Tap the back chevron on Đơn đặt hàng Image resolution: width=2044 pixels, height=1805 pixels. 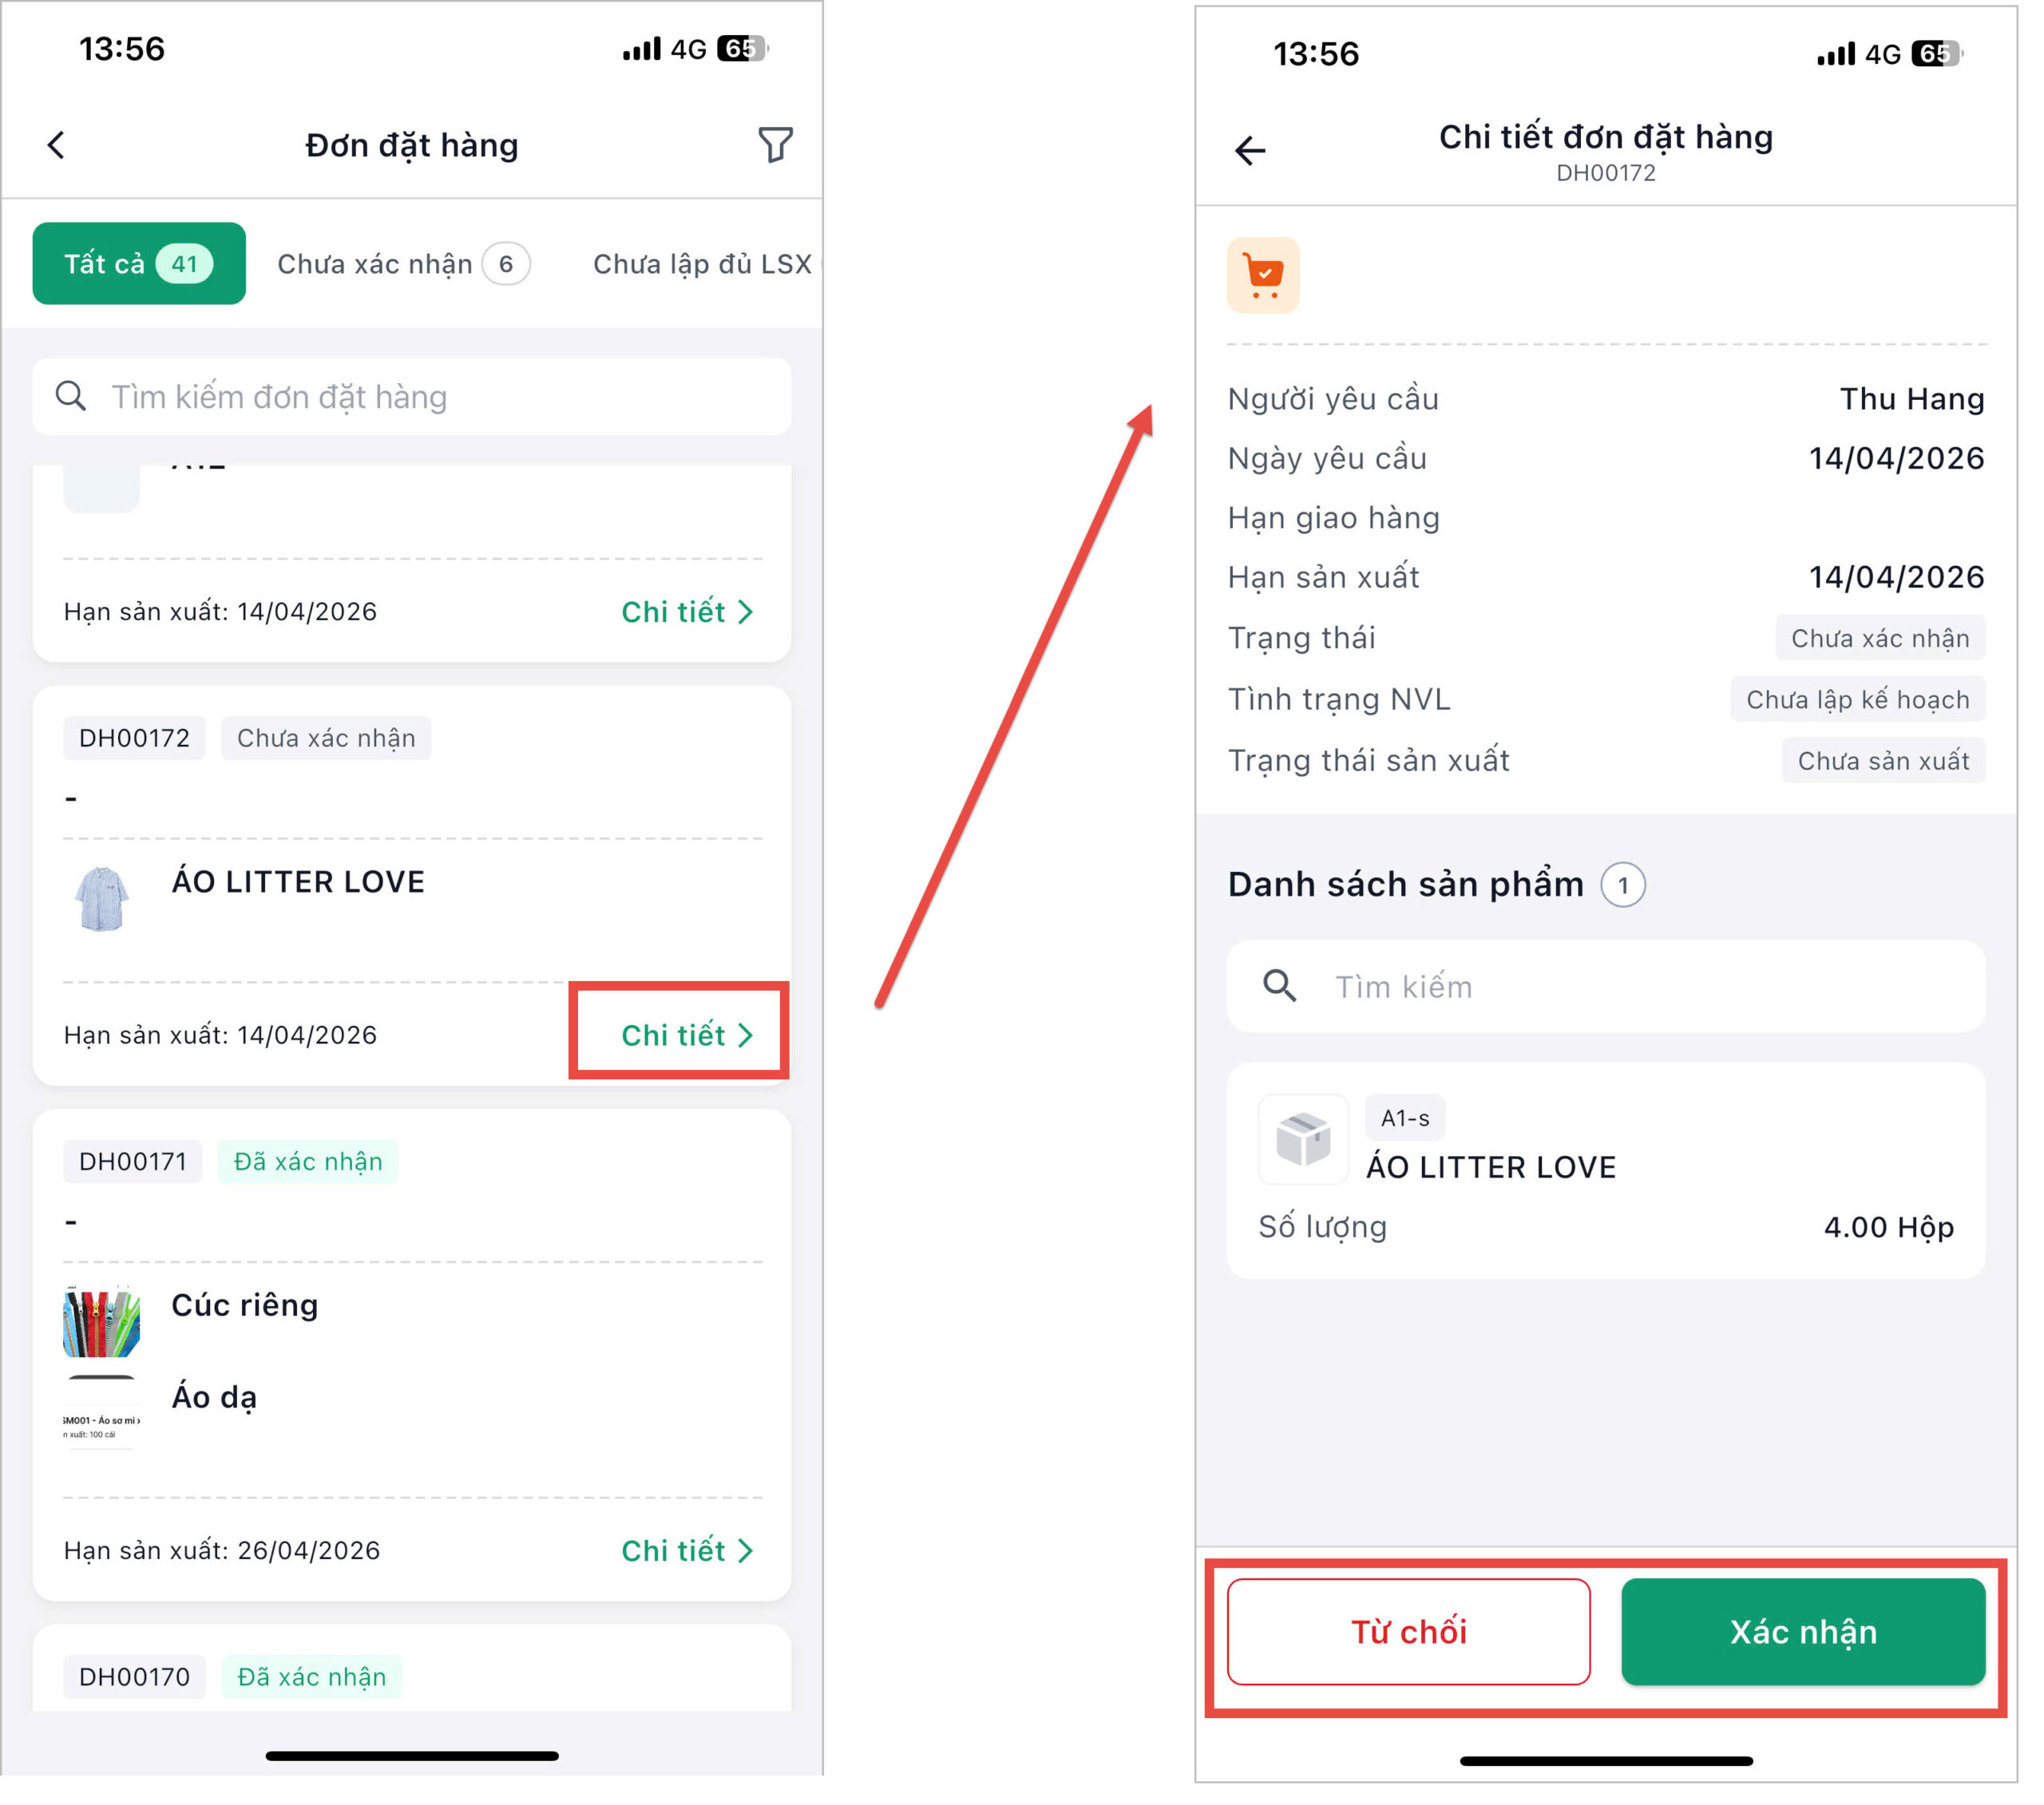[57, 145]
